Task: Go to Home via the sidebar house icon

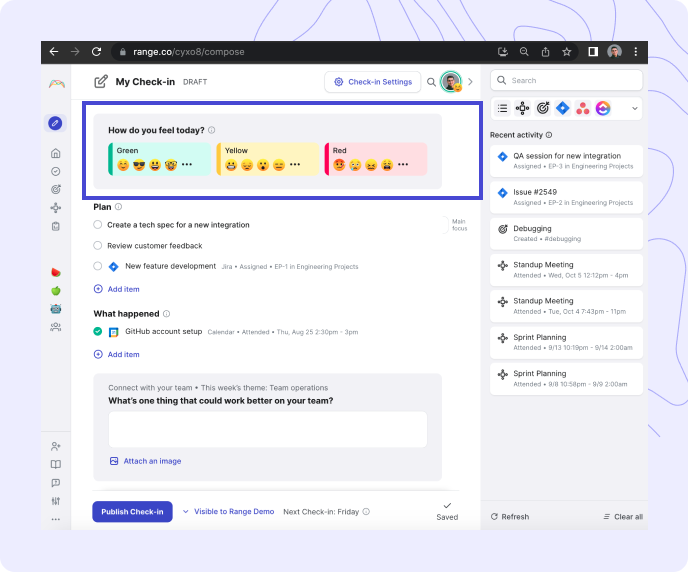Action: pos(56,153)
